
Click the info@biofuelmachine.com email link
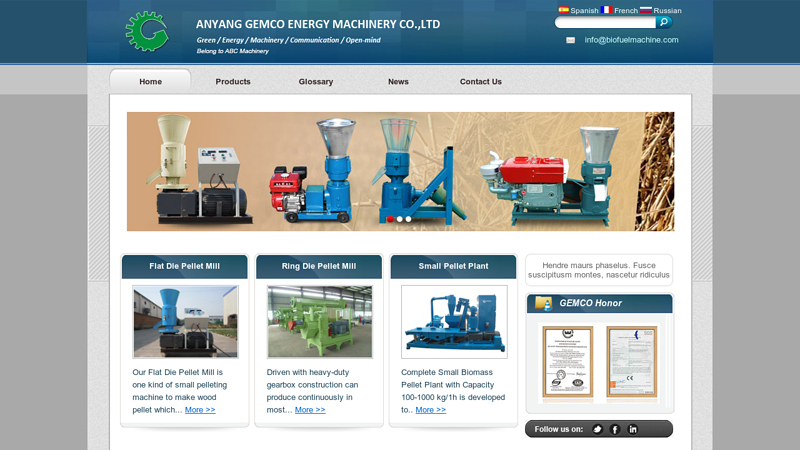pyautogui.click(x=632, y=40)
